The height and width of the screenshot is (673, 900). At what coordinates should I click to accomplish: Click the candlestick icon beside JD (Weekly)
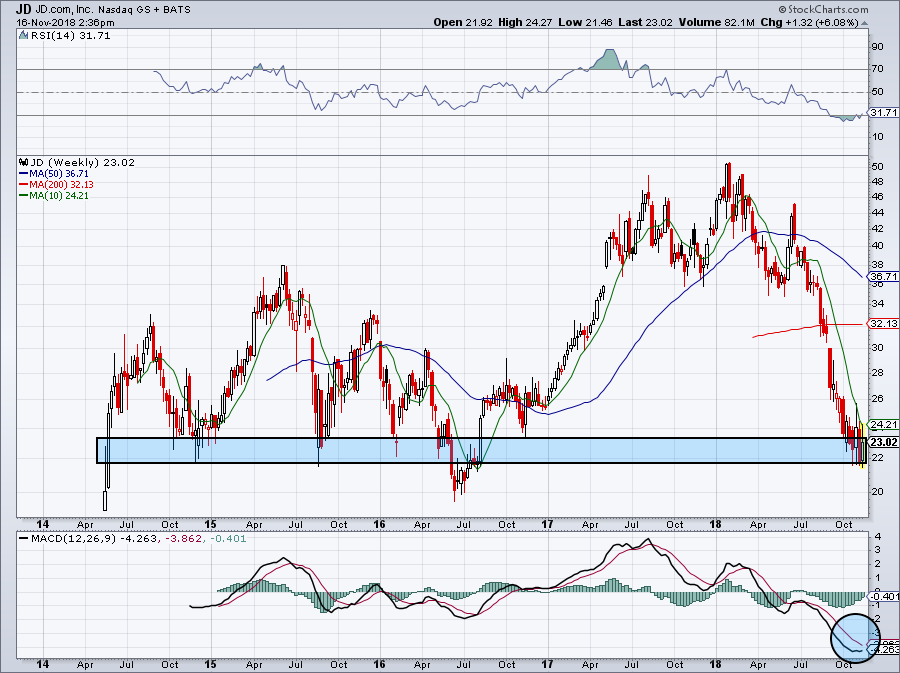click(x=22, y=162)
